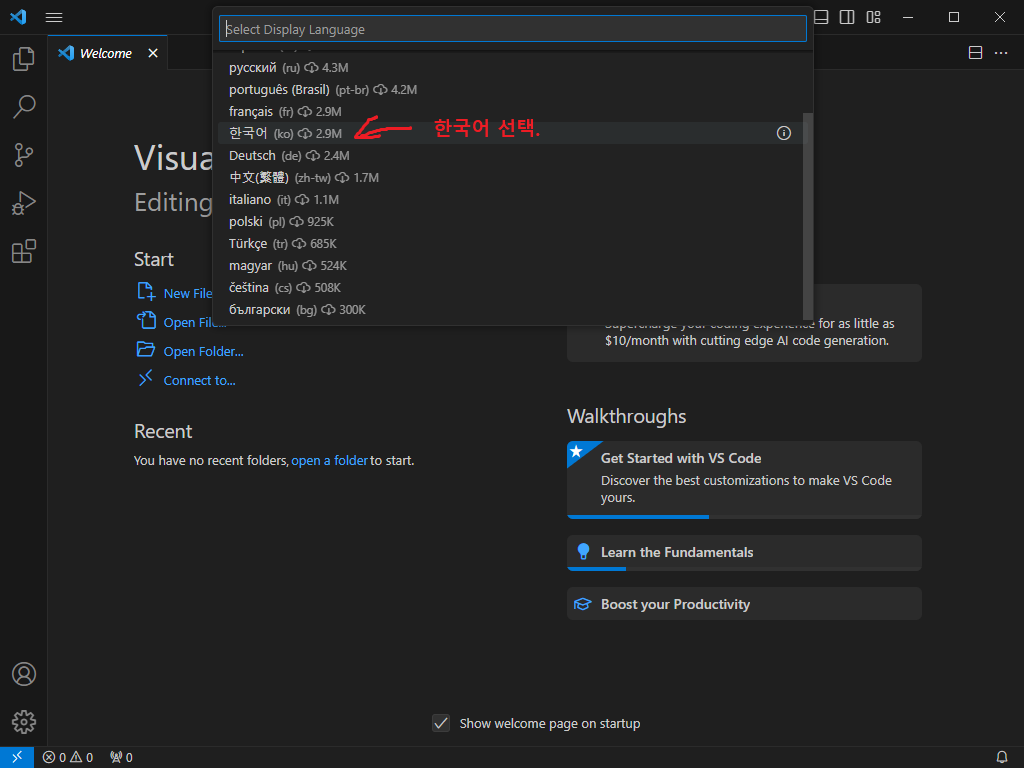Select Deutsch (de) language
This screenshot has width=1024, height=768.
(x=513, y=155)
